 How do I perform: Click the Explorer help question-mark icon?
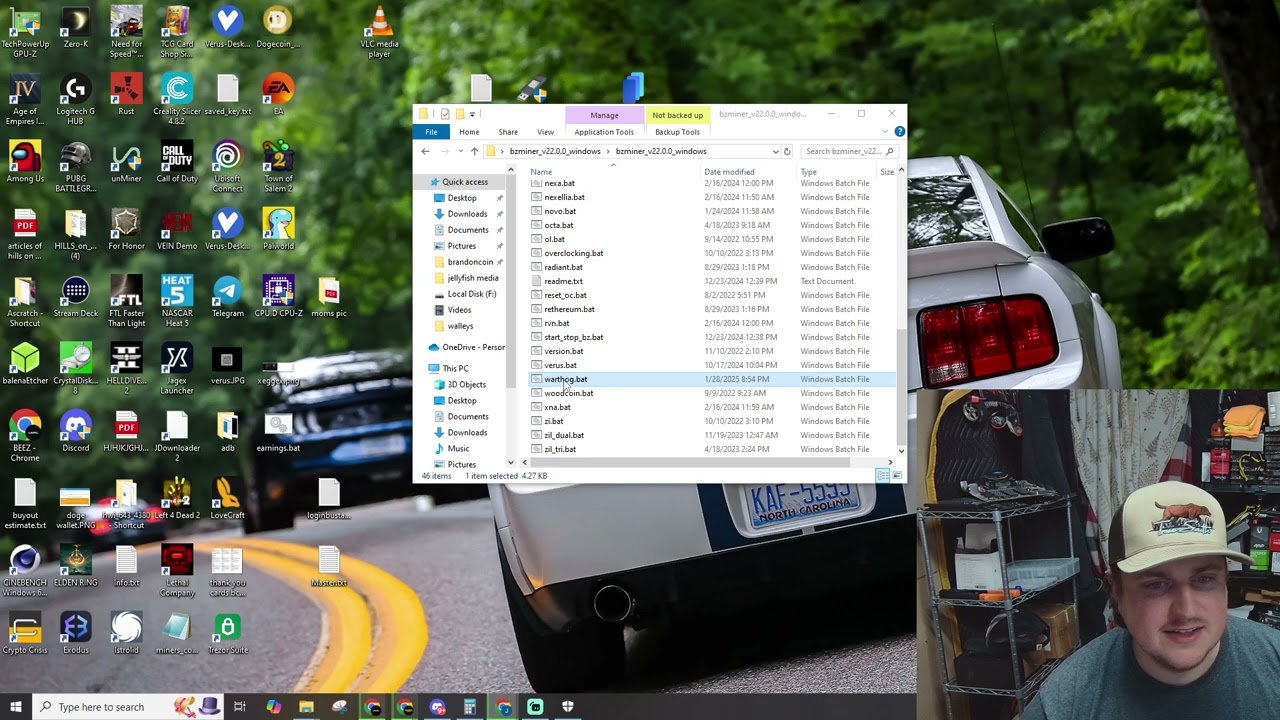click(899, 132)
